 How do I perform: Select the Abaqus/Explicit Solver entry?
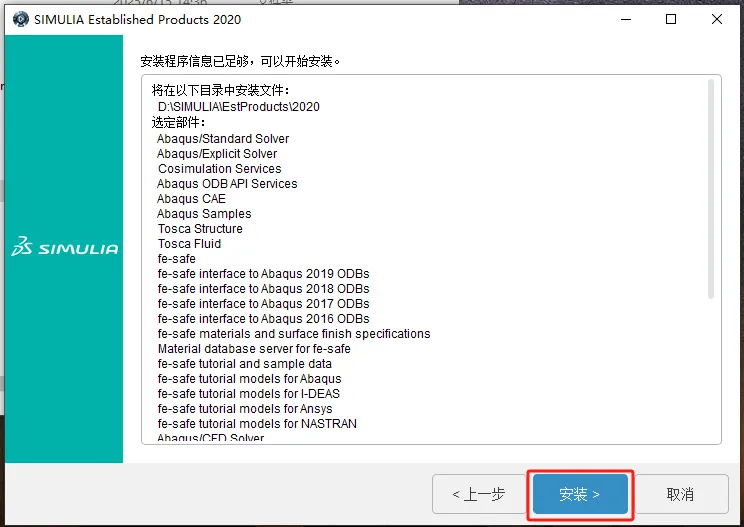click(x=217, y=154)
